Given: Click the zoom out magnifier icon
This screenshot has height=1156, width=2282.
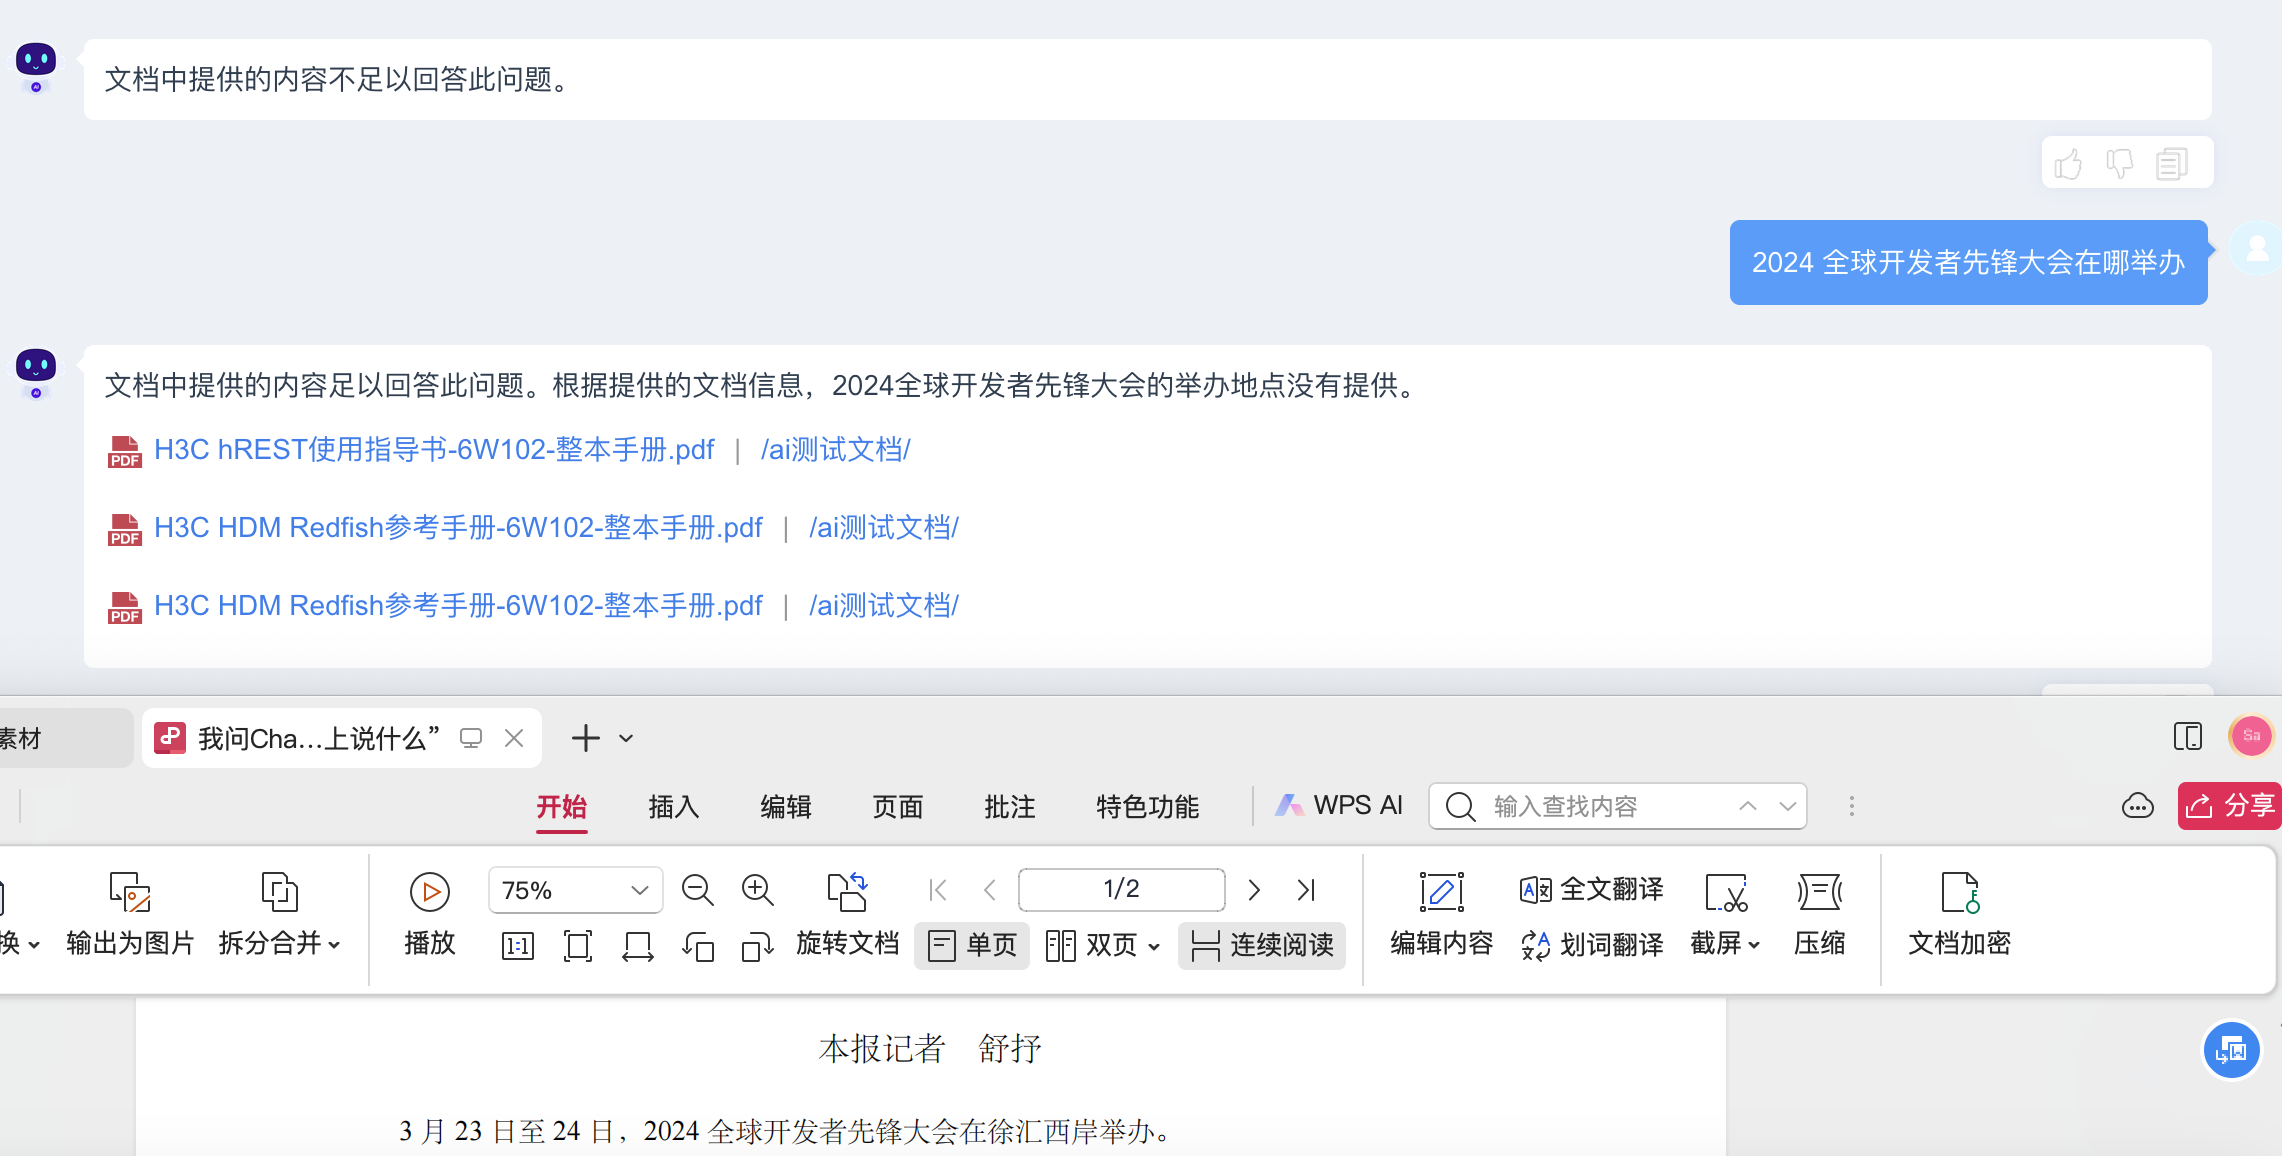Looking at the screenshot, I should pos(698,890).
